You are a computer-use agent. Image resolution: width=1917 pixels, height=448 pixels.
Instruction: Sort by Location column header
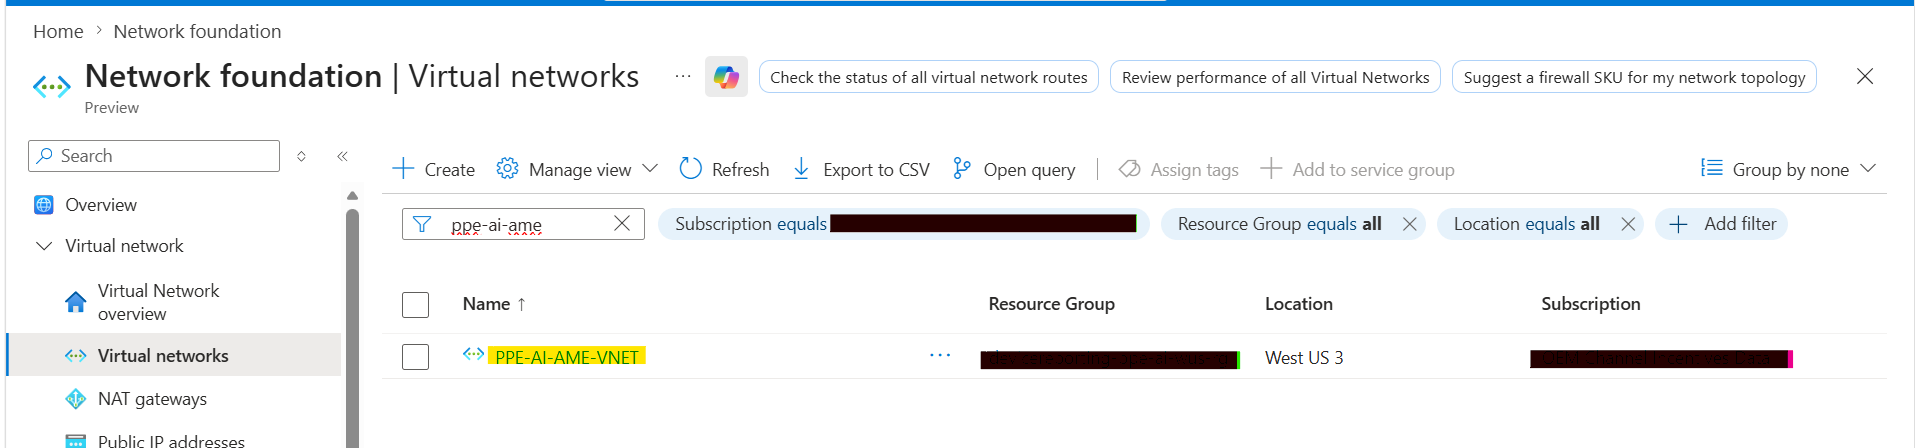(x=1298, y=304)
